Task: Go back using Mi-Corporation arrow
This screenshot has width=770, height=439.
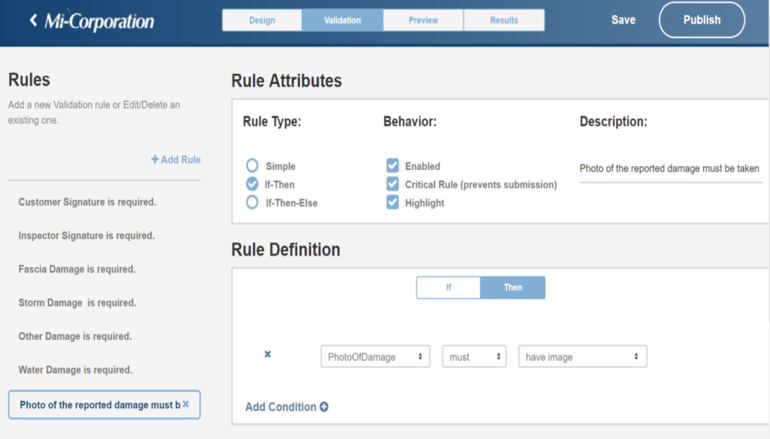Action: click(x=33, y=20)
